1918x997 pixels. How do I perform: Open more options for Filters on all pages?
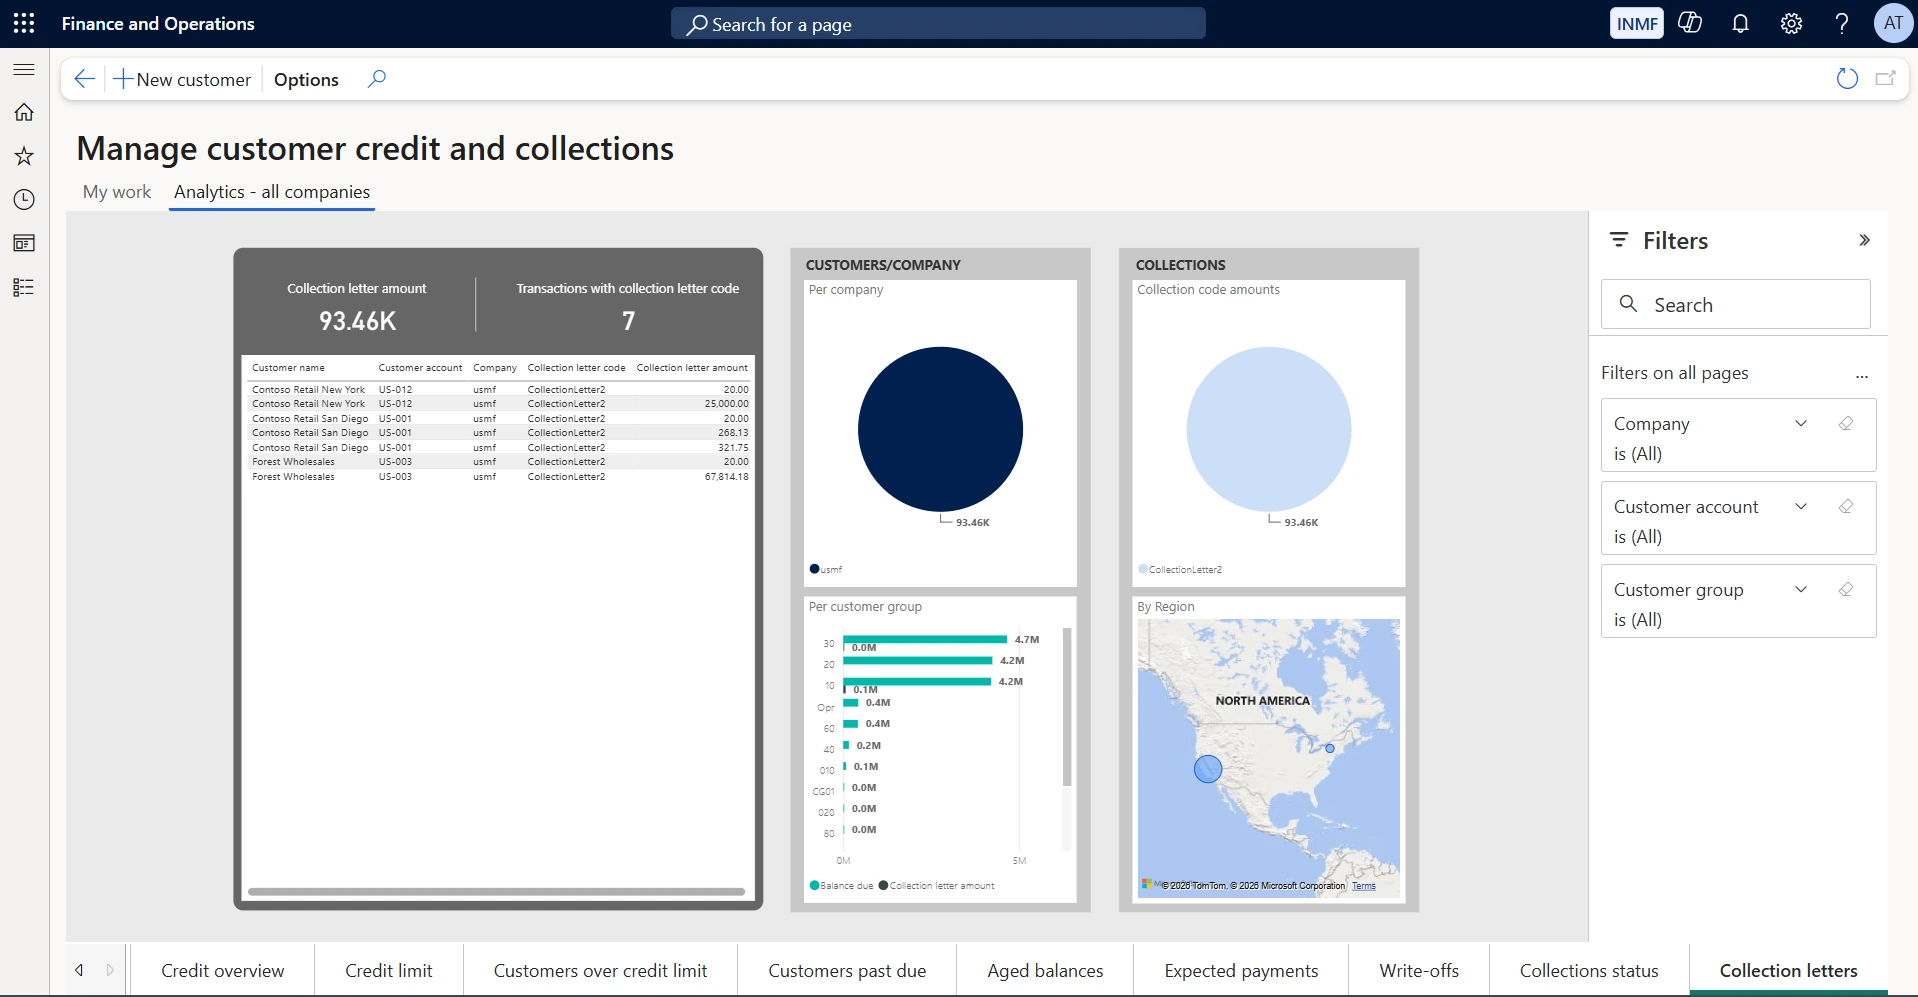pyautogui.click(x=1862, y=377)
